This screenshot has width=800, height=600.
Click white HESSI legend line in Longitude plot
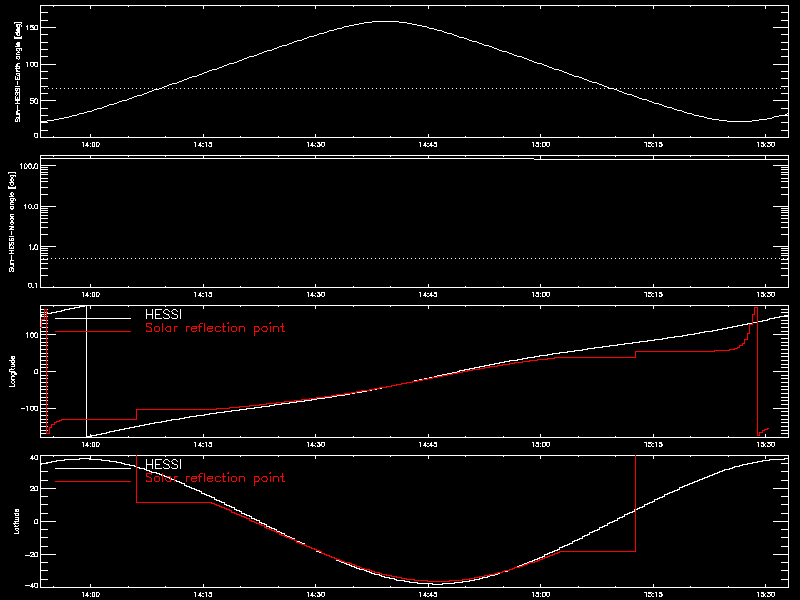point(93,318)
